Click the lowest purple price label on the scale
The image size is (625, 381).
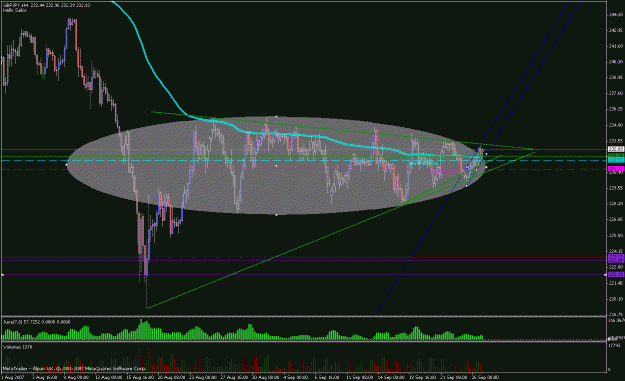point(615,275)
